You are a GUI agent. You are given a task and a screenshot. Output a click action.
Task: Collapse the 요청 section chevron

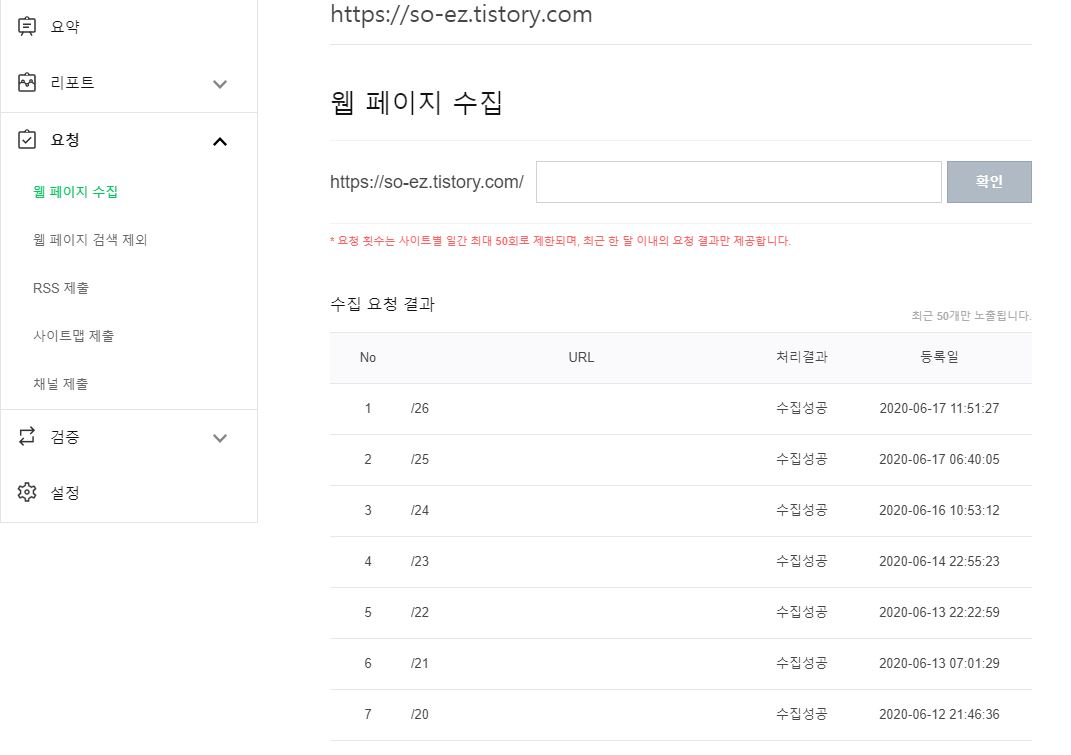(220, 141)
